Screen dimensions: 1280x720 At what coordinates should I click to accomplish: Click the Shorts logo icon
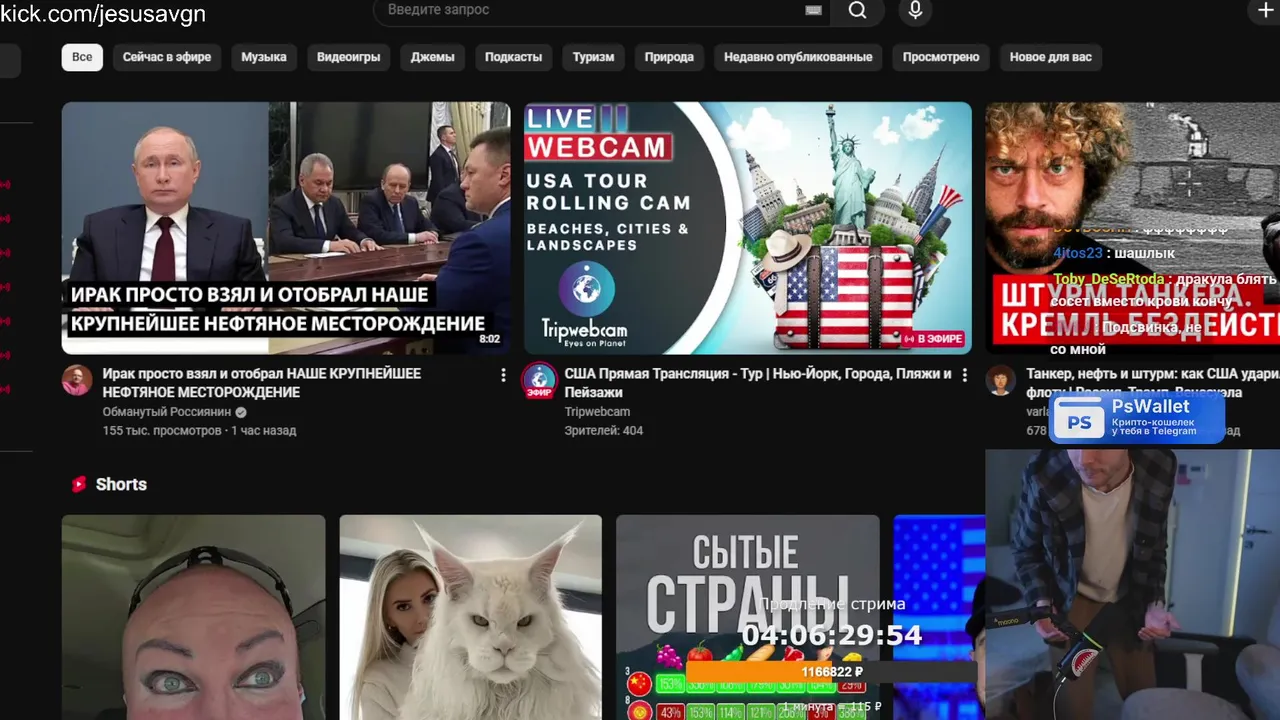coord(79,484)
